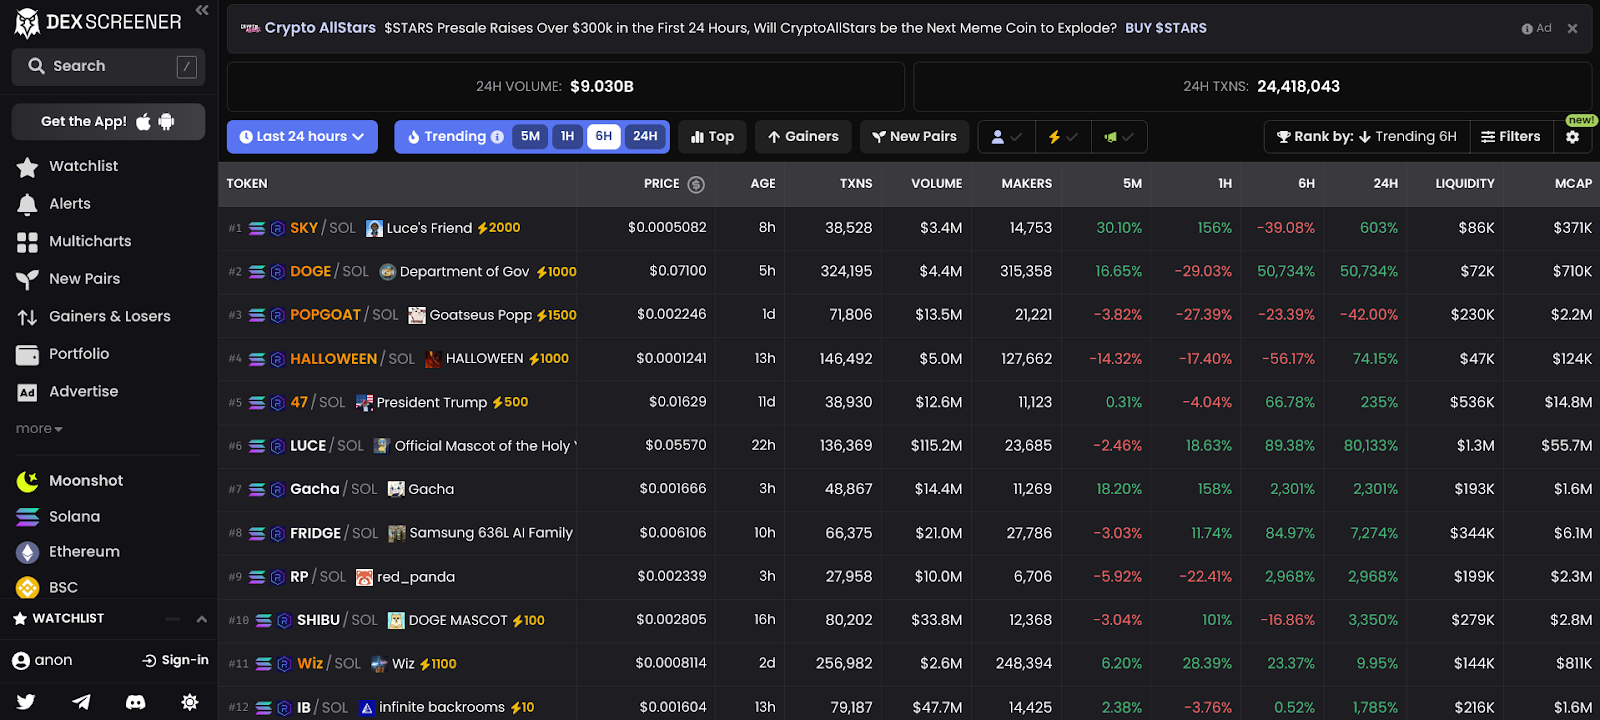Select the 24H trending timeframe
This screenshot has width=1600, height=720.
point(645,136)
